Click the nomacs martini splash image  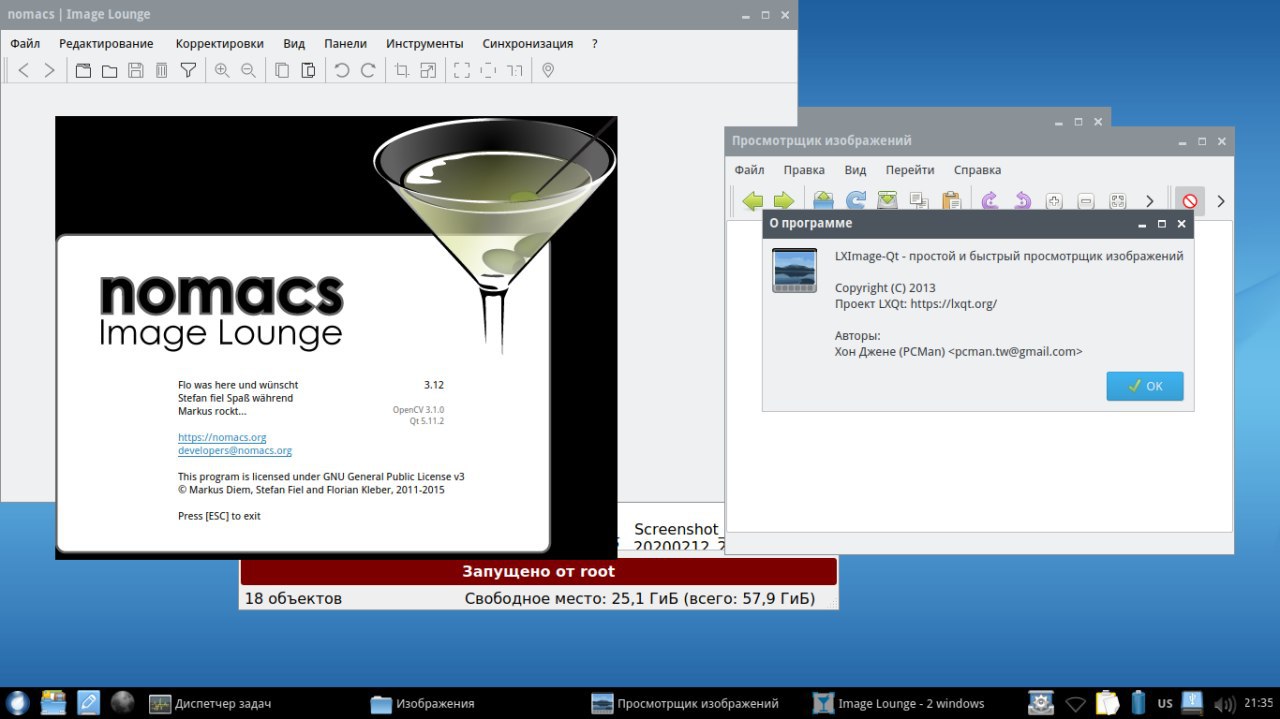pyautogui.click(x=336, y=337)
